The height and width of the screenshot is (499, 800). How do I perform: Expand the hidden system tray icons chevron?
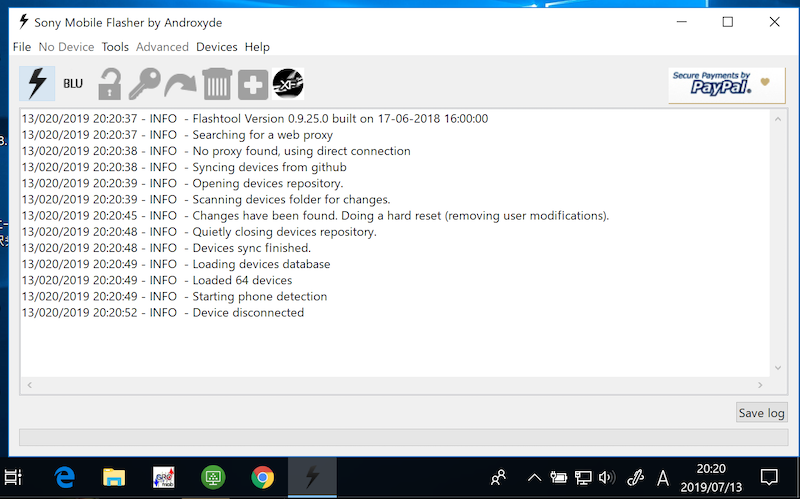tap(534, 478)
